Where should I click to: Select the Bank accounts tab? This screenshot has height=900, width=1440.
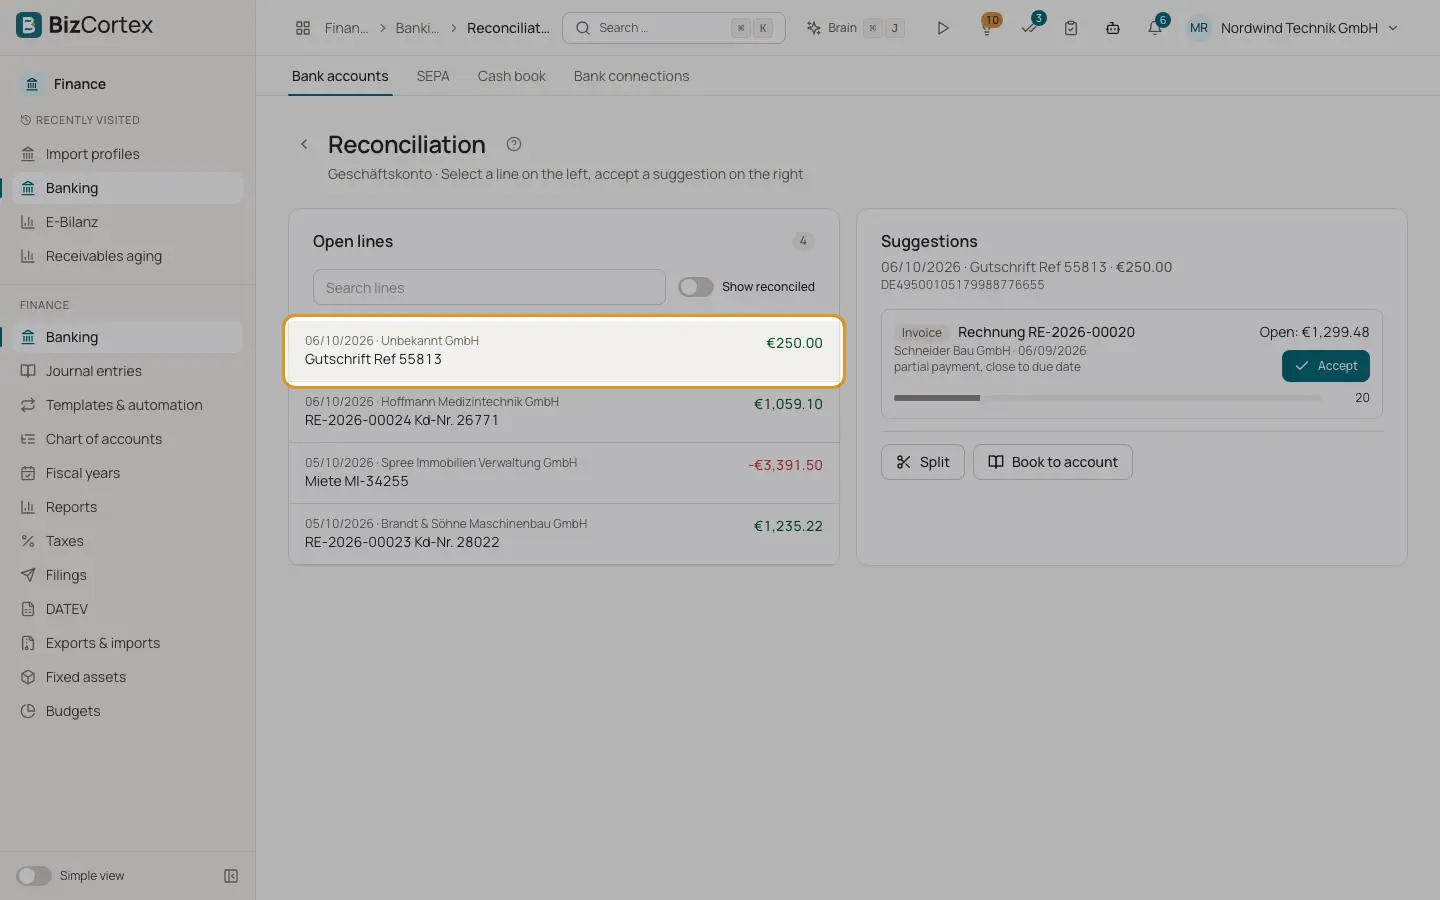[x=340, y=76]
